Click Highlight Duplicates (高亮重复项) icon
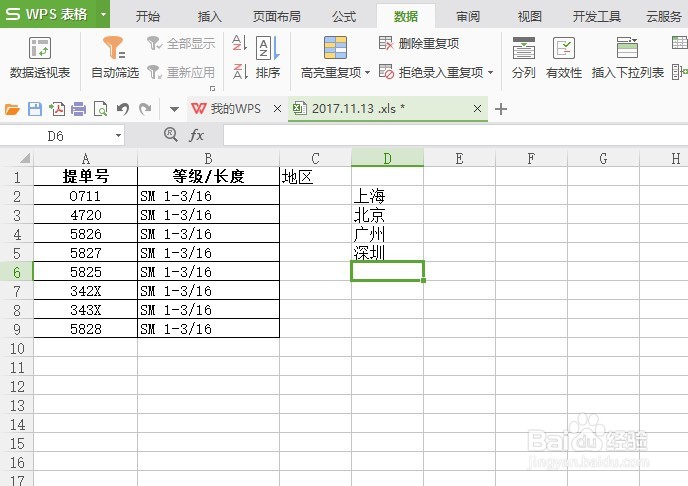 click(335, 47)
